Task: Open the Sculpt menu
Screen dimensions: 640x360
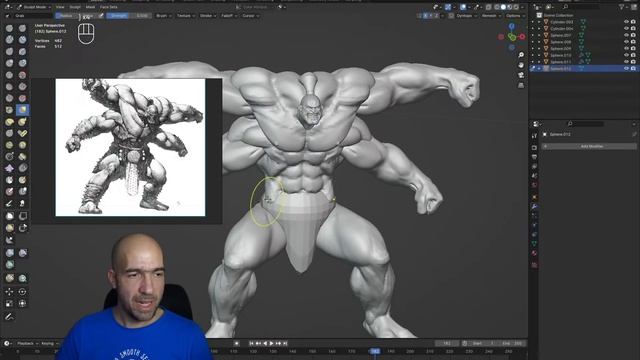Action: click(x=75, y=7)
